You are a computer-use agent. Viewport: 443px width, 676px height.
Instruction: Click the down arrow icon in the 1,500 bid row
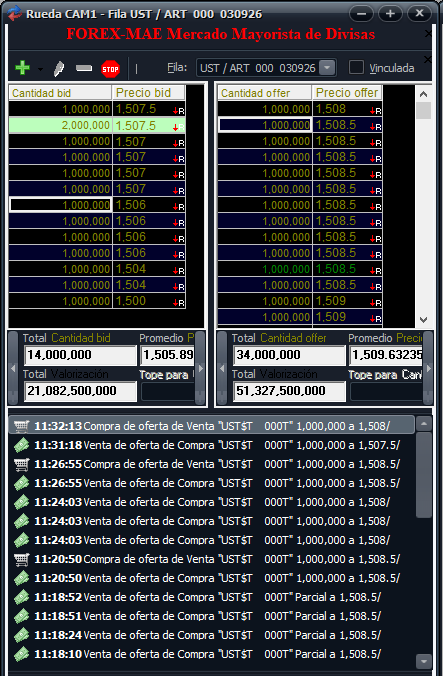click(176, 303)
